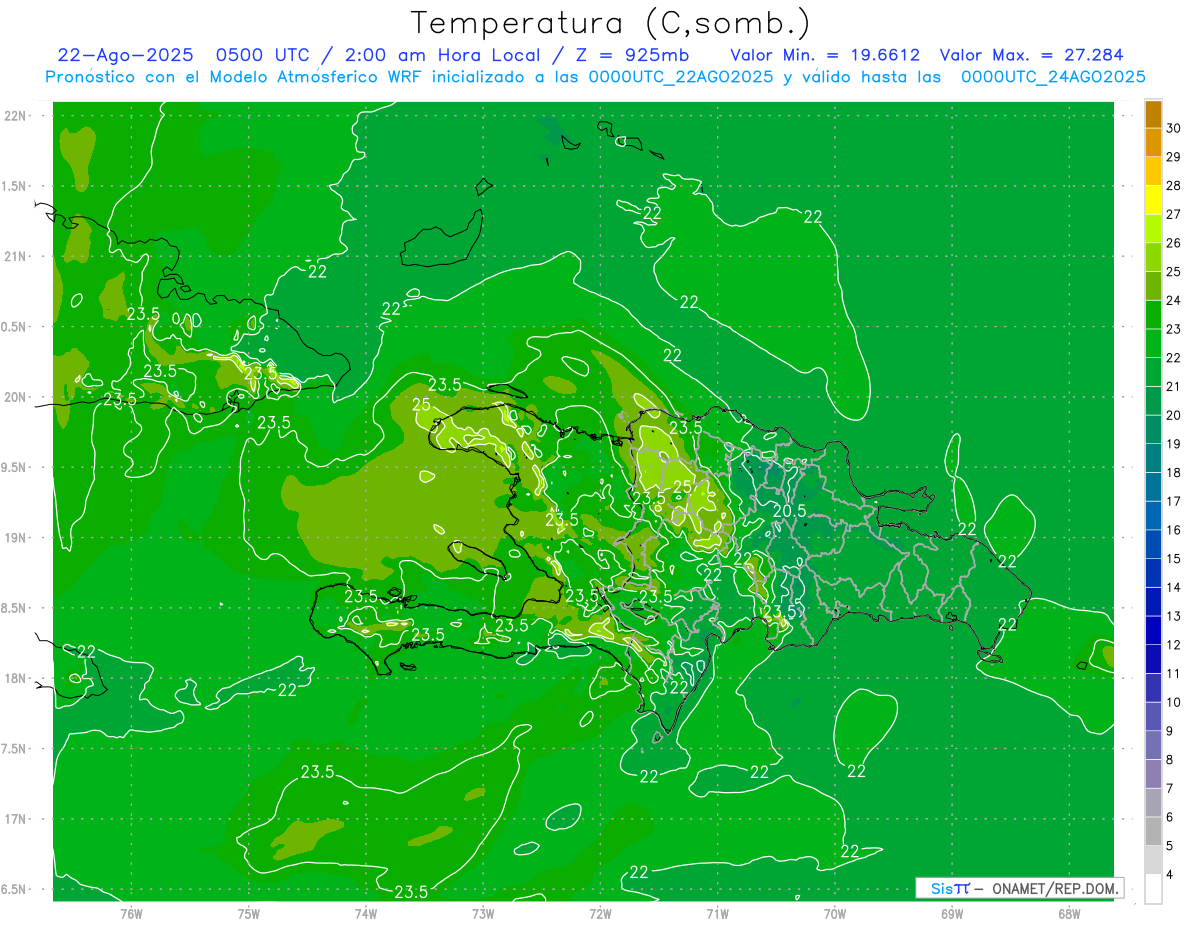The image size is (1200, 927).
Task: Click the "0000UTC_24AGO2025" valid-until time
Action: click(1053, 77)
